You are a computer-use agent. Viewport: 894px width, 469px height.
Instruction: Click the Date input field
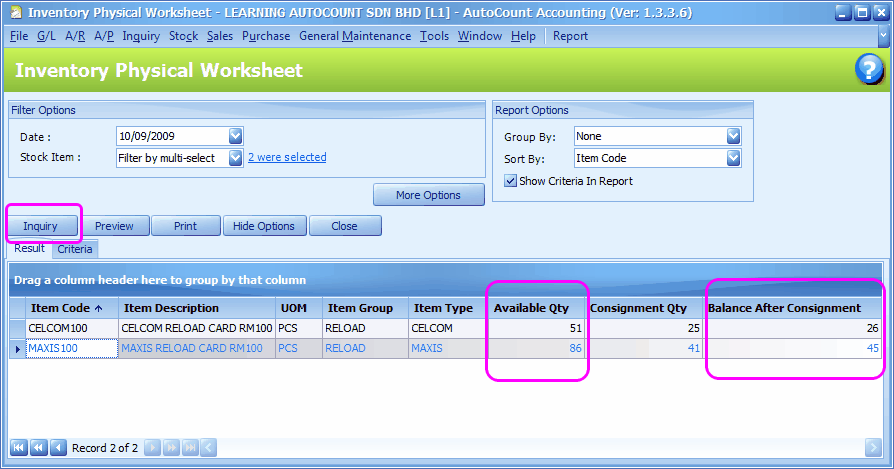pos(173,136)
